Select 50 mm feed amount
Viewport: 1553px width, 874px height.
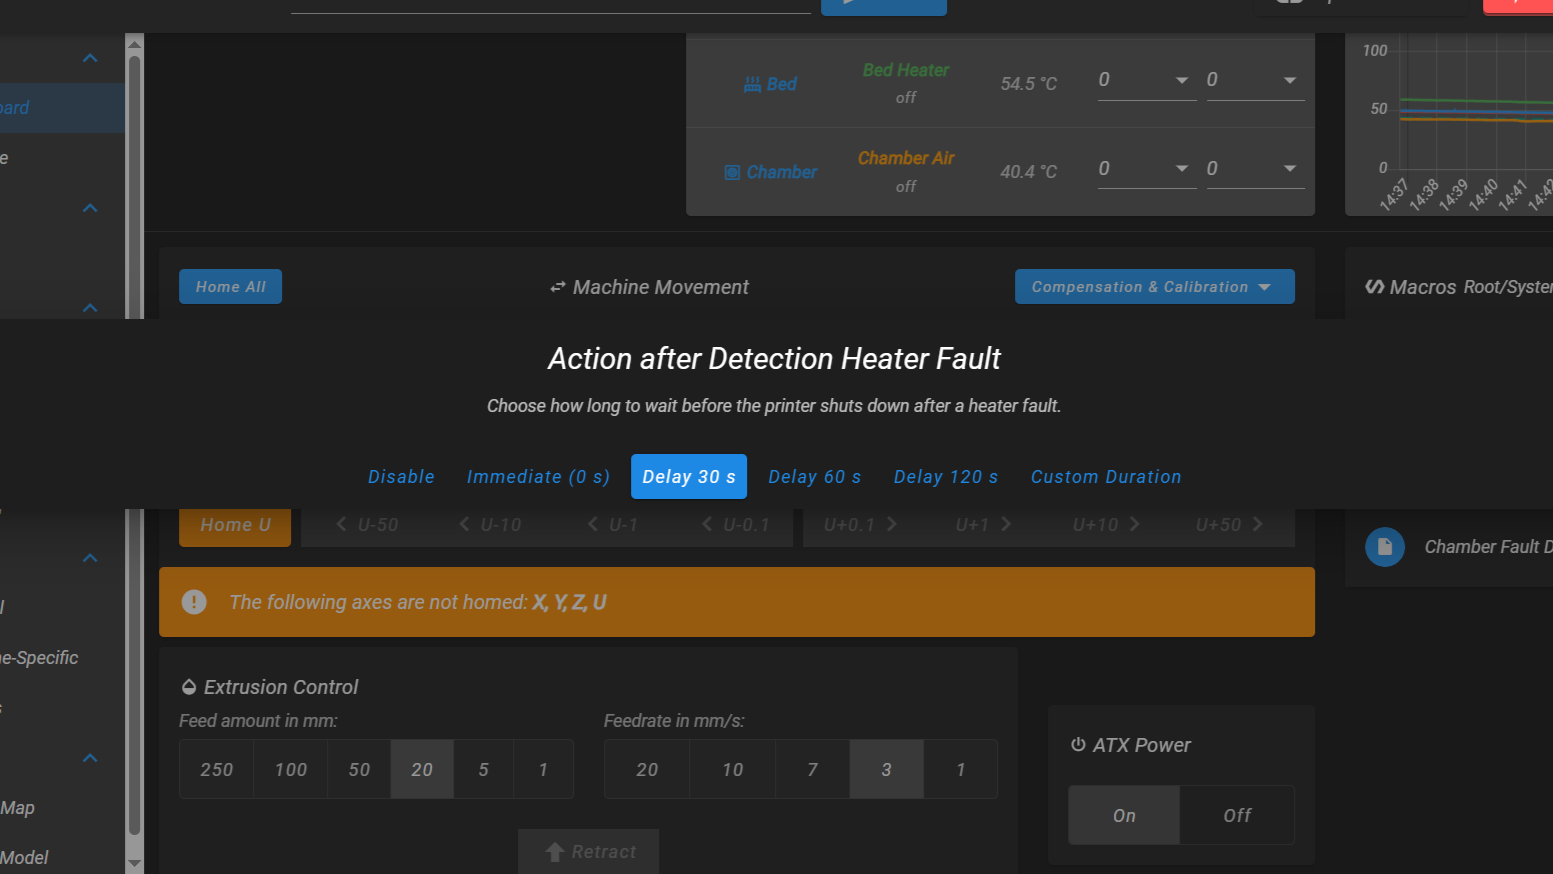click(359, 769)
